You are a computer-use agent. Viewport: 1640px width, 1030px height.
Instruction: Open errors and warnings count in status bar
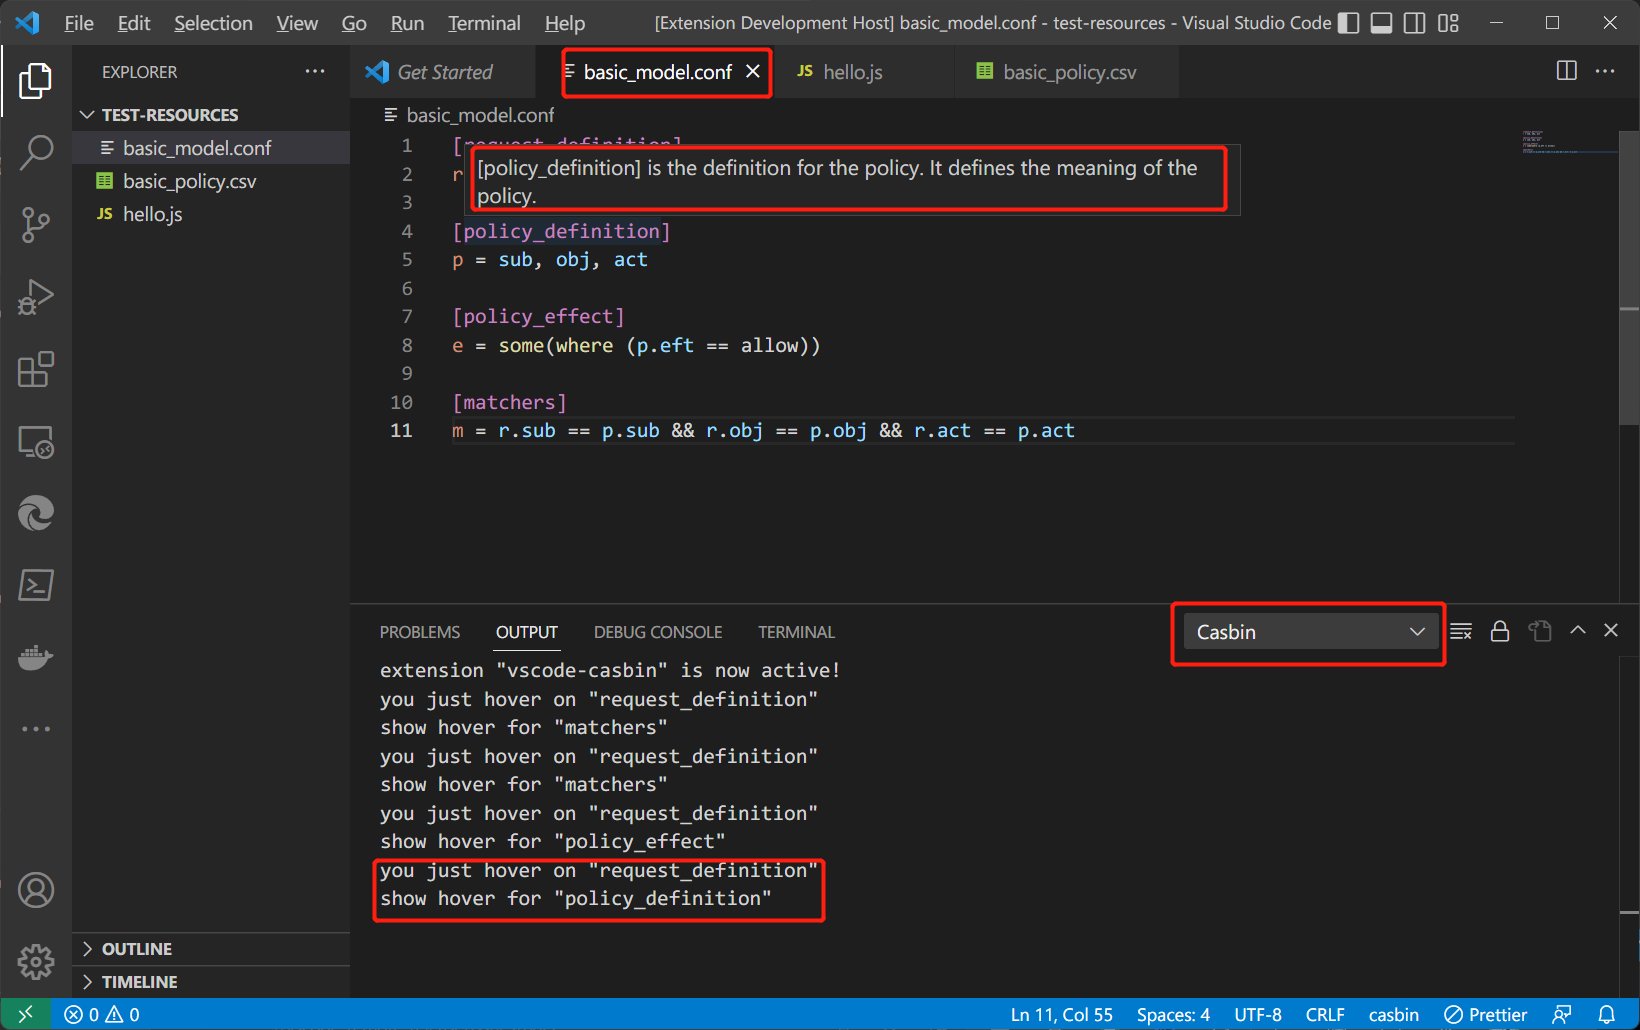point(102,1014)
